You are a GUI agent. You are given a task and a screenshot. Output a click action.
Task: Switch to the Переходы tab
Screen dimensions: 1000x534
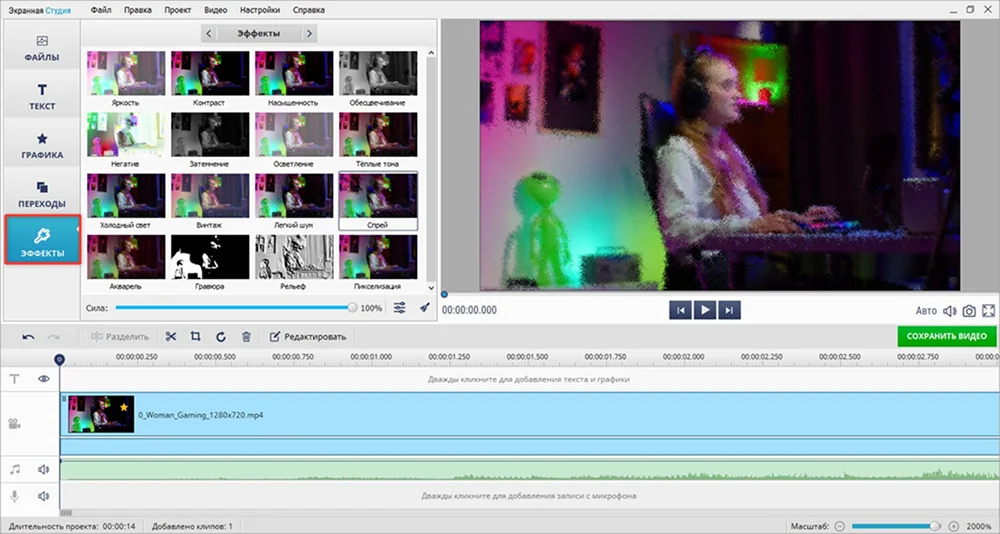[x=42, y=193]
